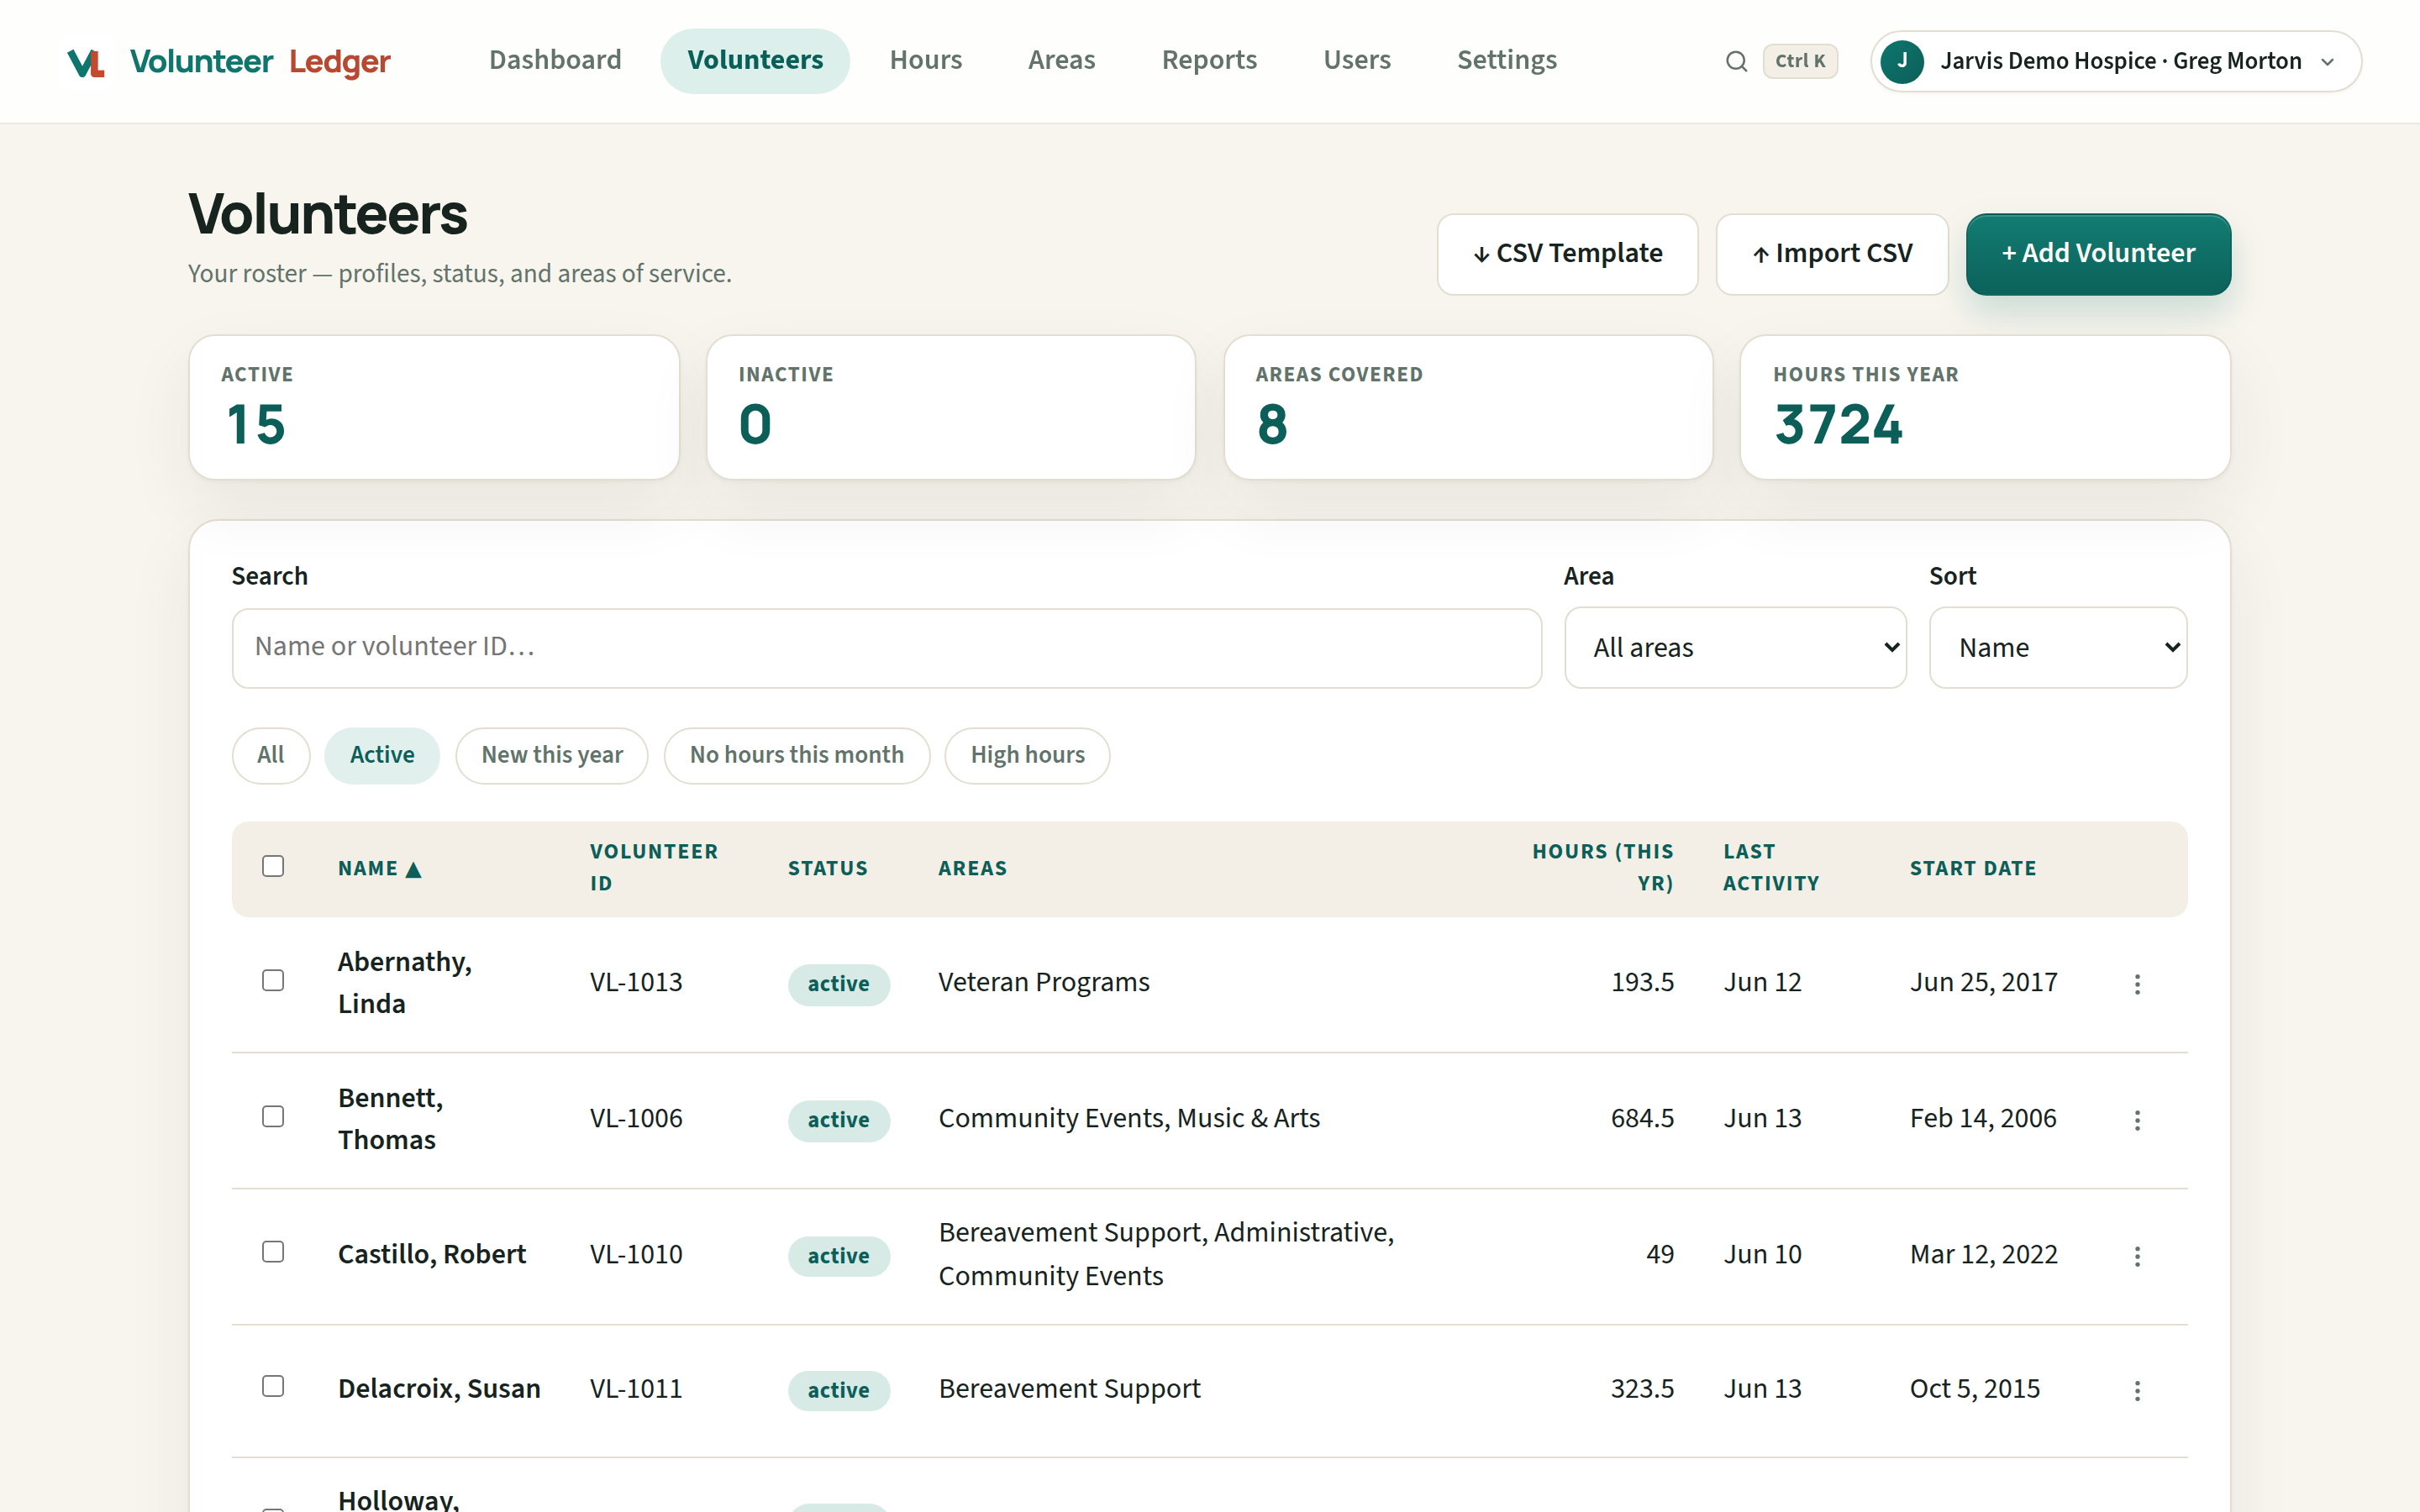2420x1512 pixels.
Task: Sort by Start Date header
Action: (x=1973, y=868)
